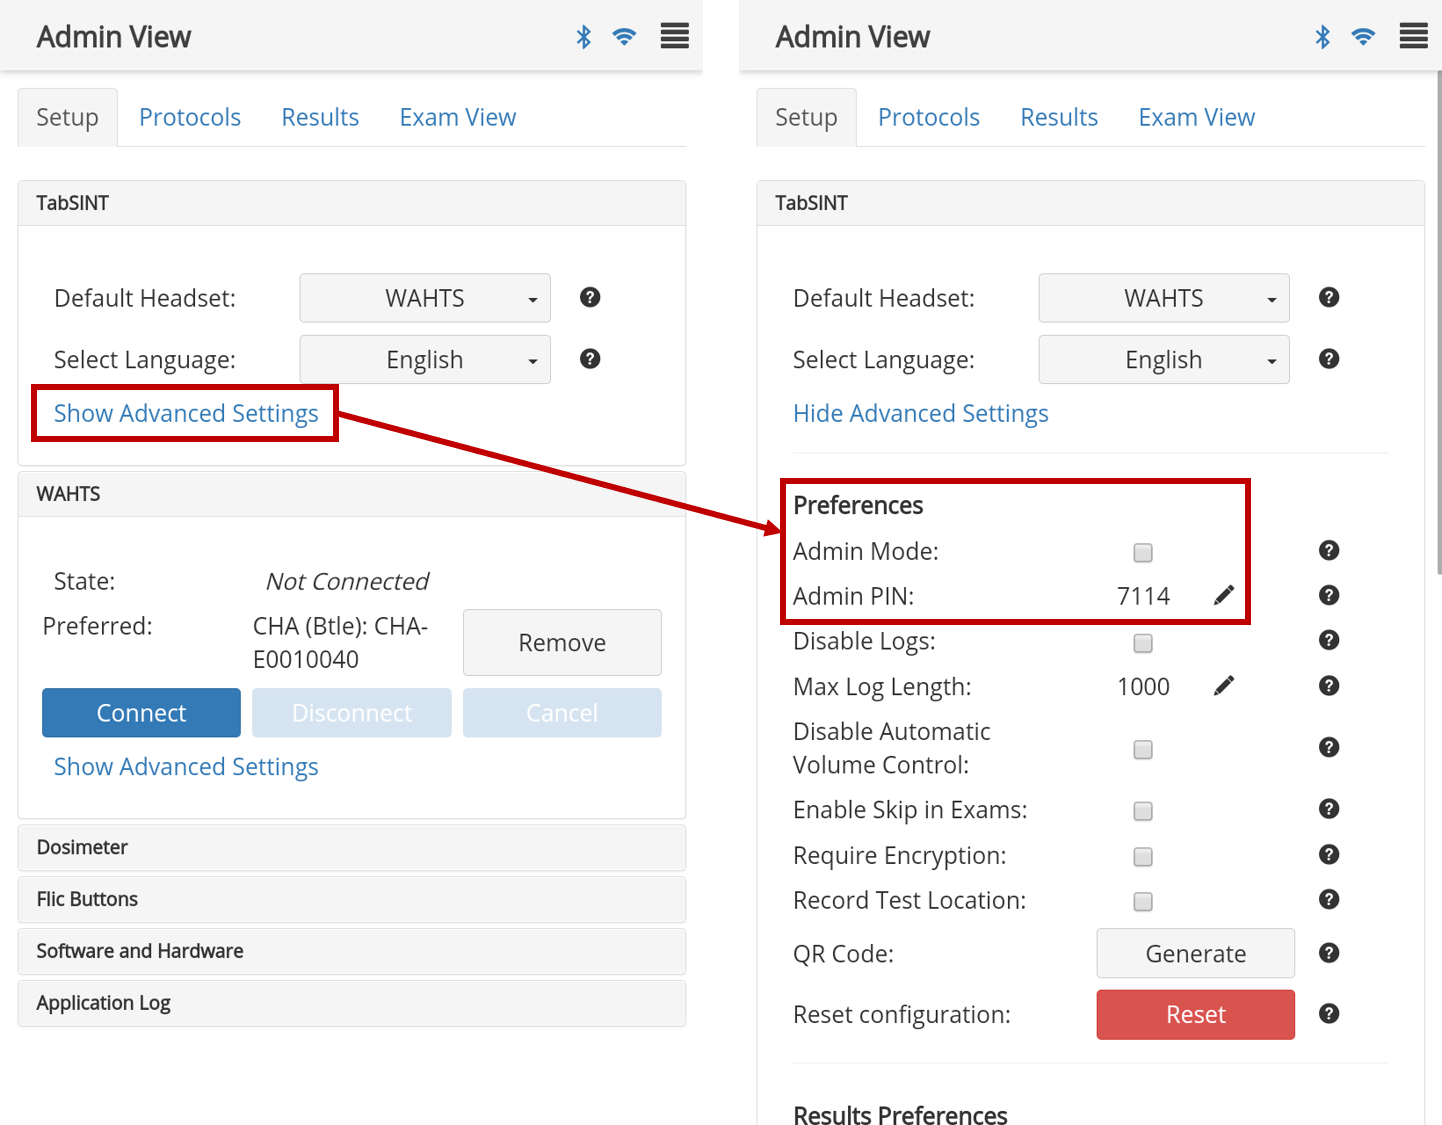Image resolution: width=1442 pixels, height=1125 pixels.
Task: Edit Max Log Length with pencil icon
Action: coord(1223,686)
